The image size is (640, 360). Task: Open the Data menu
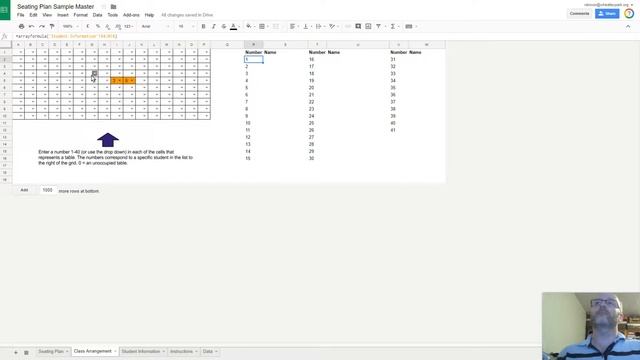[98, 15]
